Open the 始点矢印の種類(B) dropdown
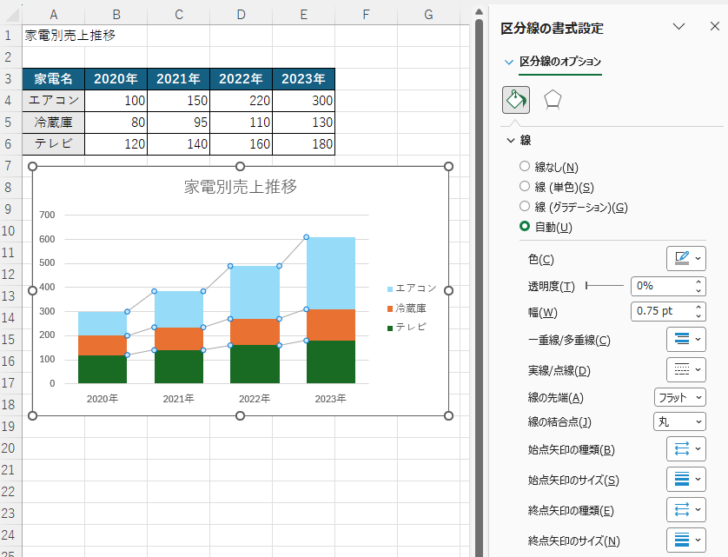 click(686, 449)
